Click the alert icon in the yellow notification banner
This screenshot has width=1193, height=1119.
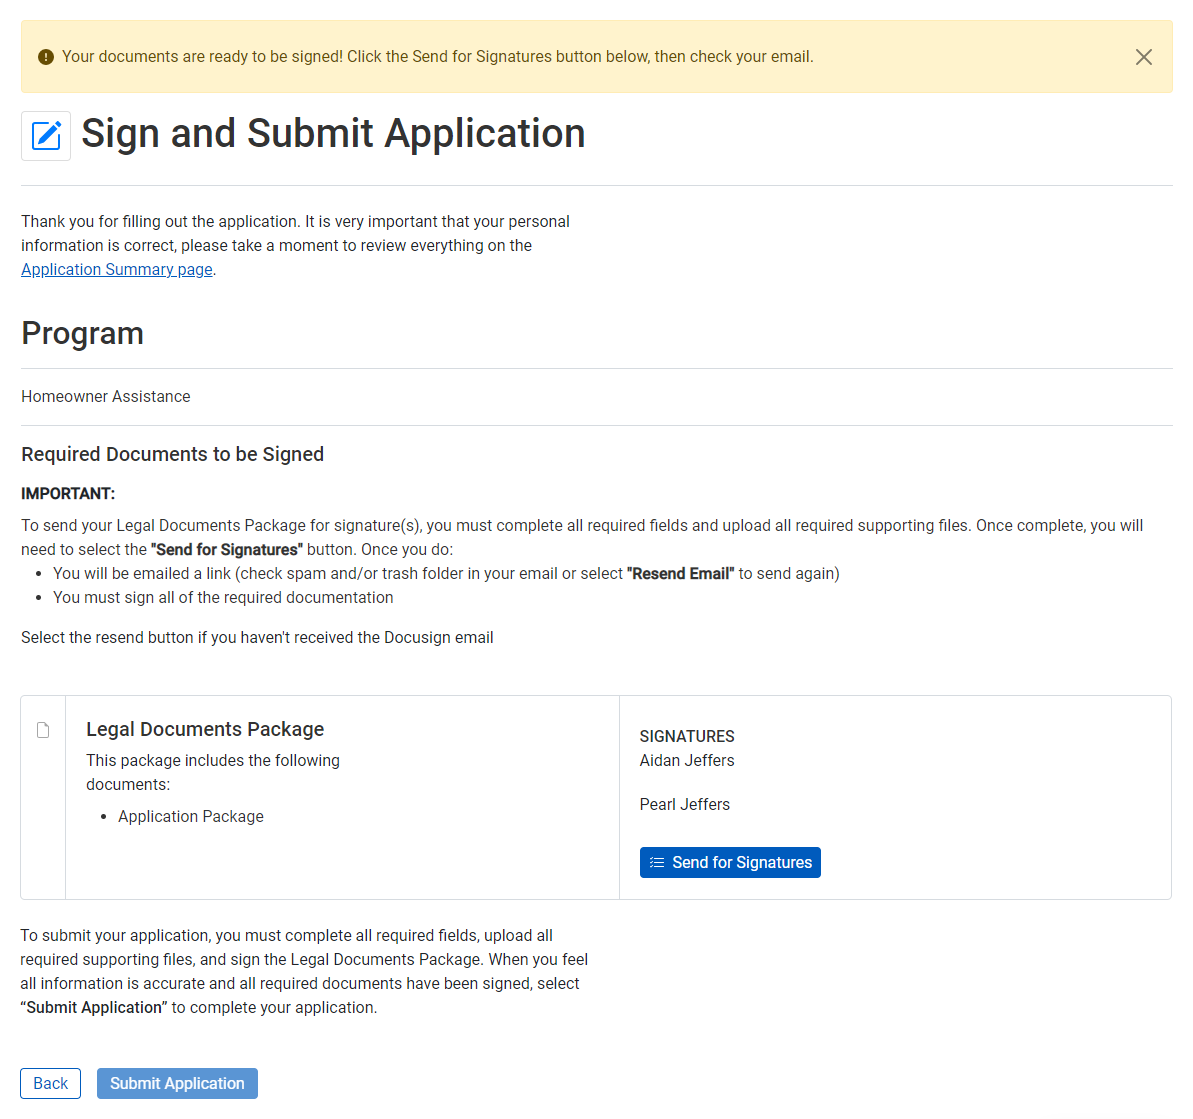click(x=45, y=57)
